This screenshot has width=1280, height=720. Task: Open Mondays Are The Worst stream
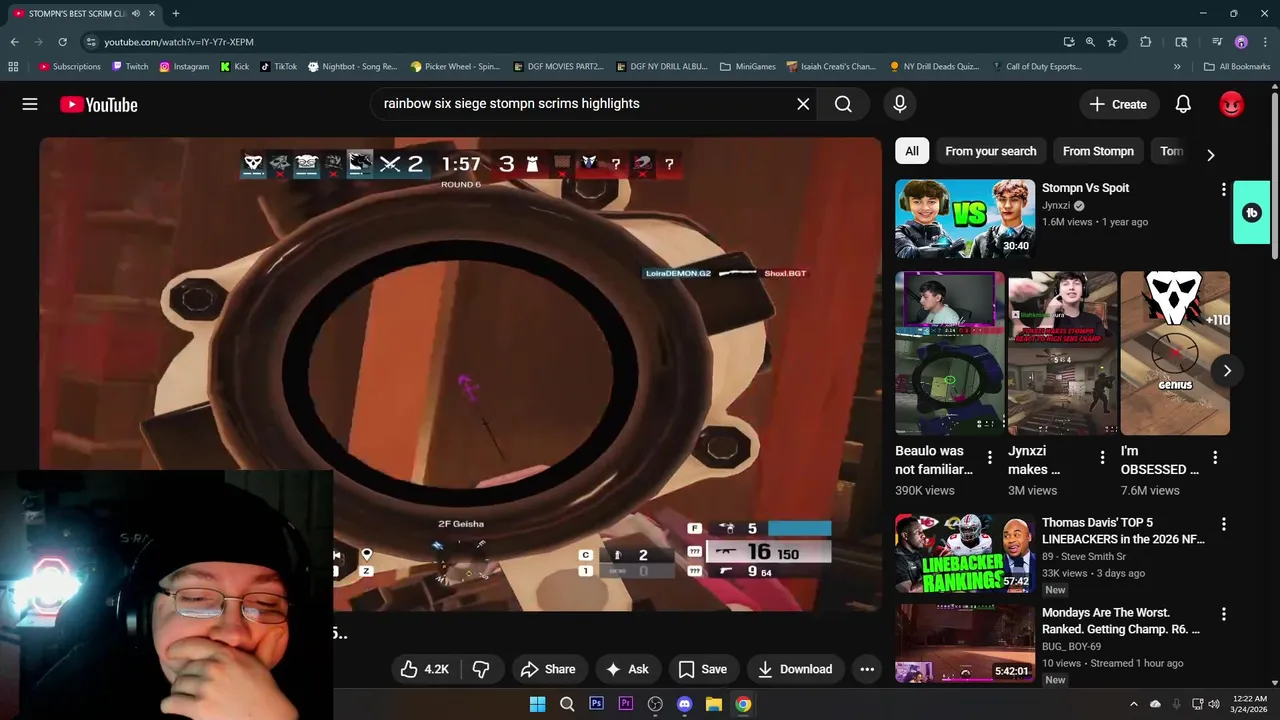(x=965, y=643)
